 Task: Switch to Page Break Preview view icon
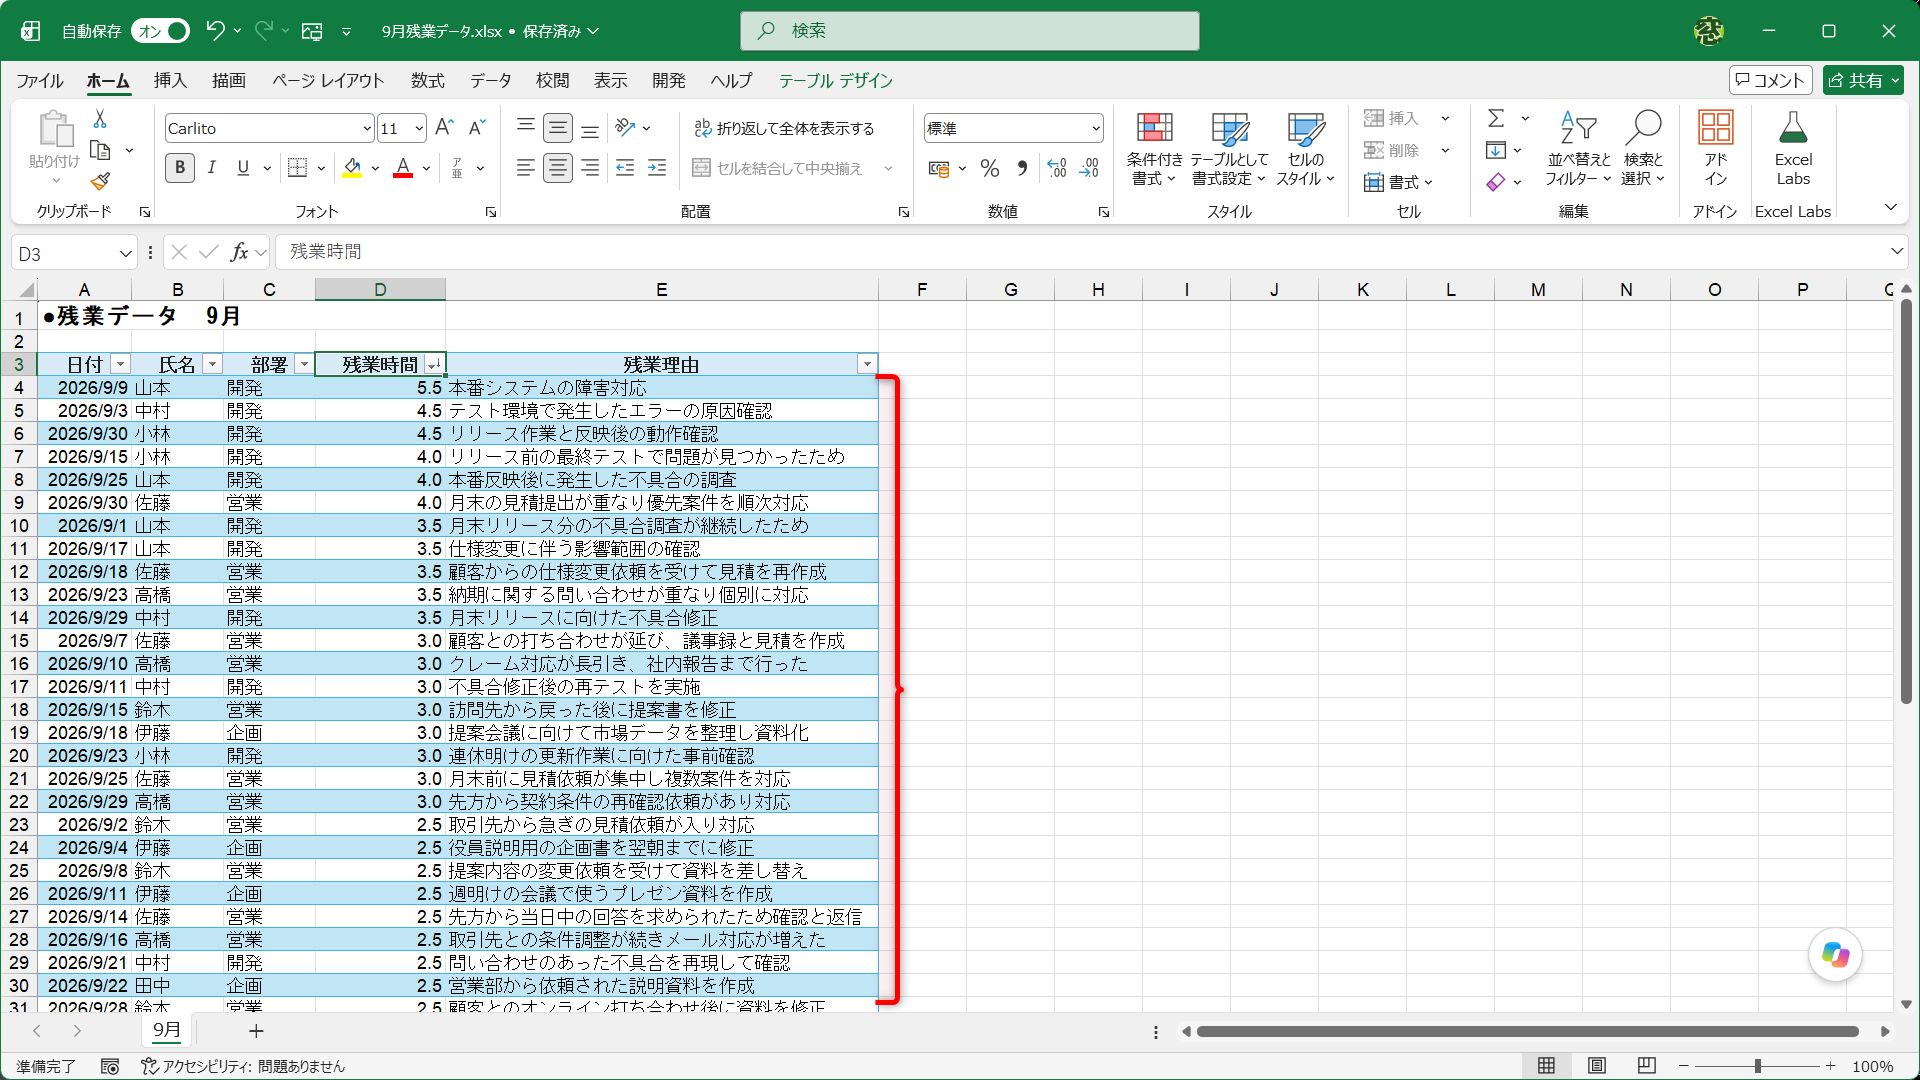[x=1647, y=1066]
